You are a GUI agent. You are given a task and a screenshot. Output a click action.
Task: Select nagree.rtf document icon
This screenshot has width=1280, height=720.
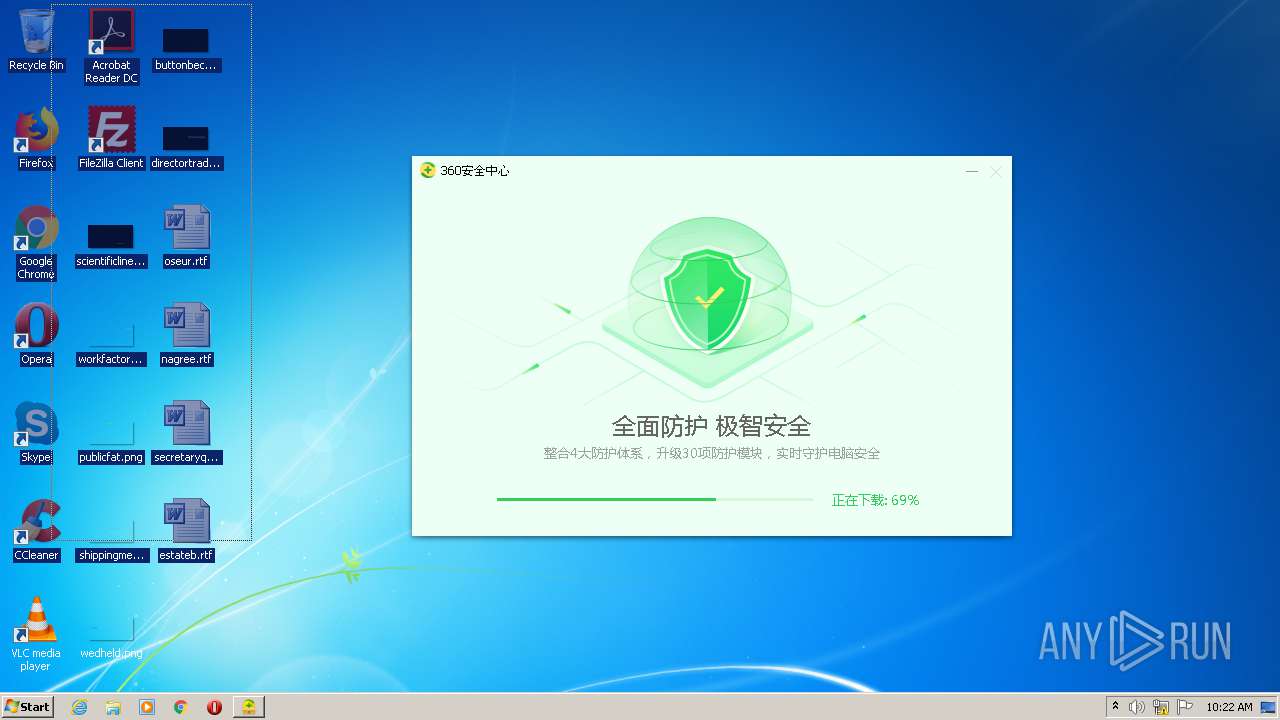(x=186, y=334)
